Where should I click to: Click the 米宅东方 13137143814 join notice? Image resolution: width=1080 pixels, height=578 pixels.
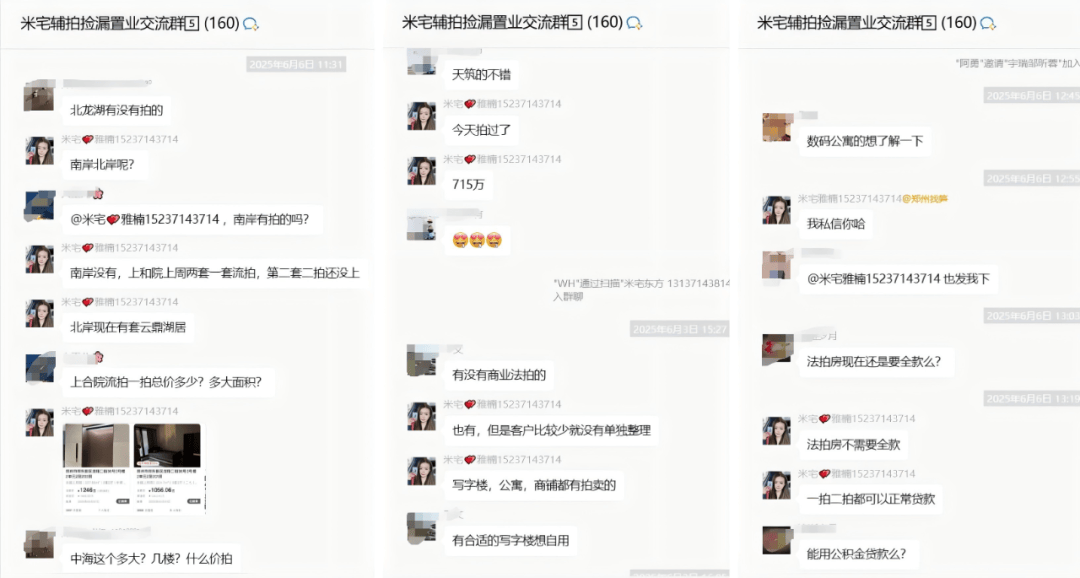641,289
